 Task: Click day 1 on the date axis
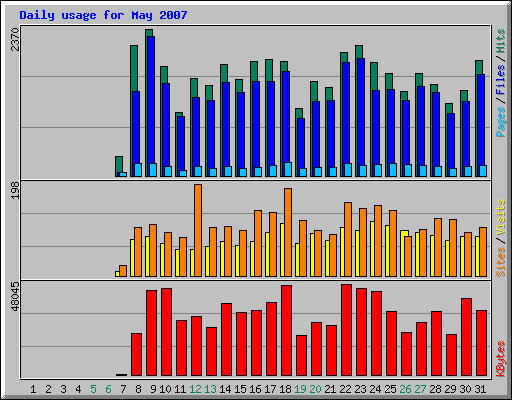[x=33, y=389]
